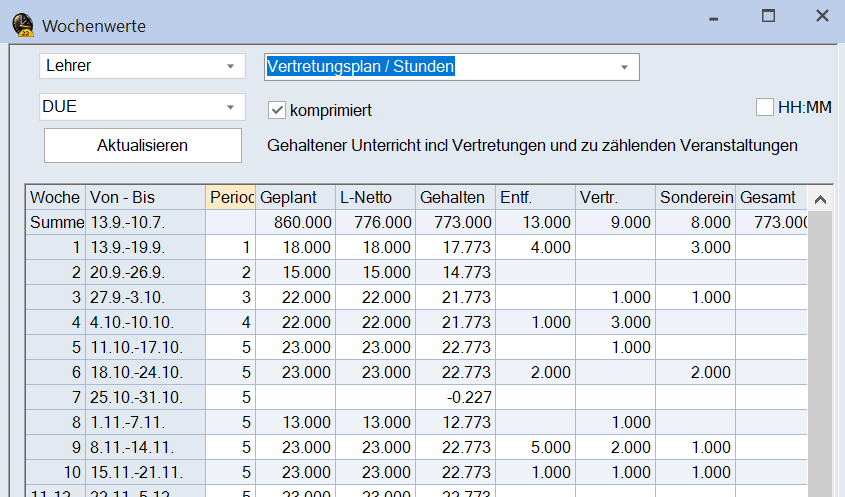Maximize the Wochenwerte window
This screenshot has height=497, width=845.
(768, 17)
